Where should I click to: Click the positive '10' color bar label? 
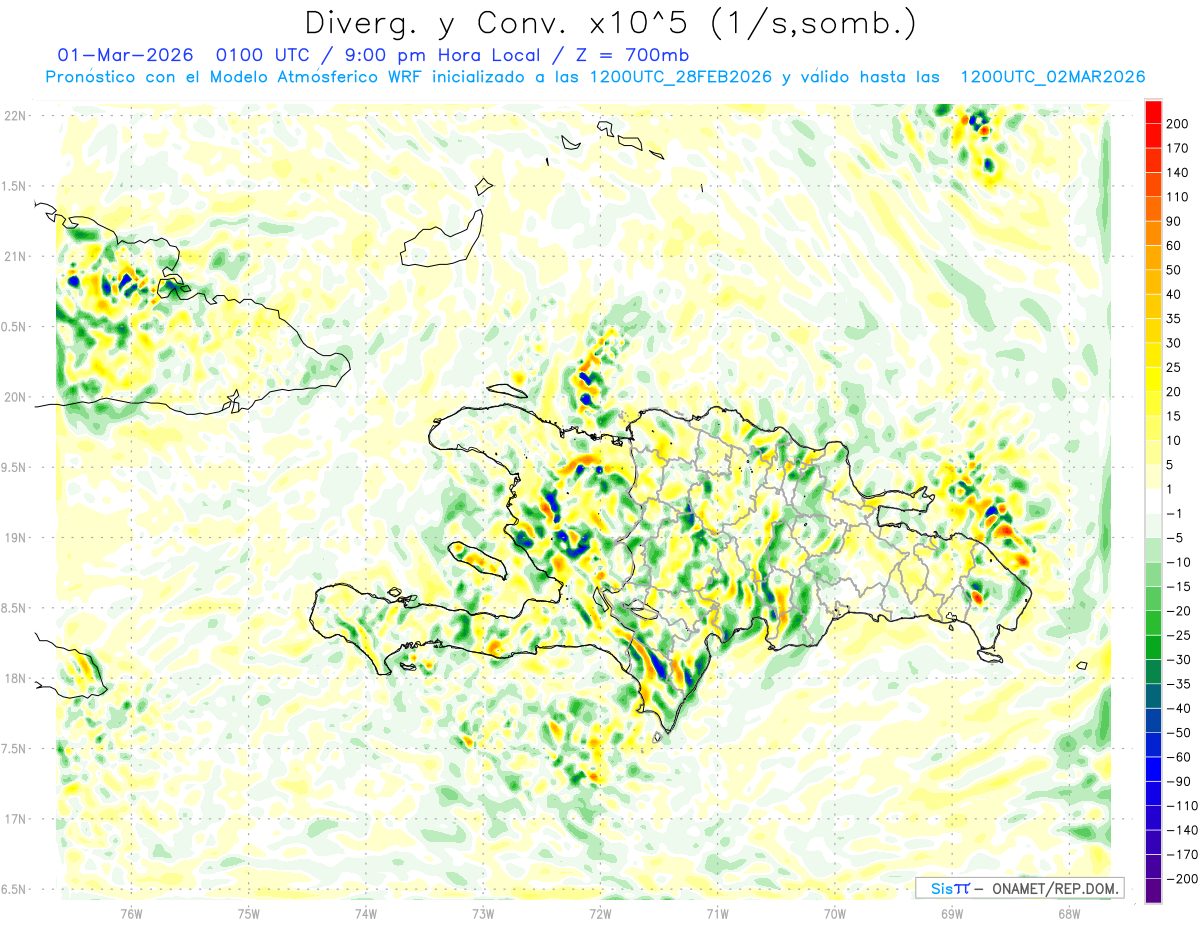(x=1175, y=441)
